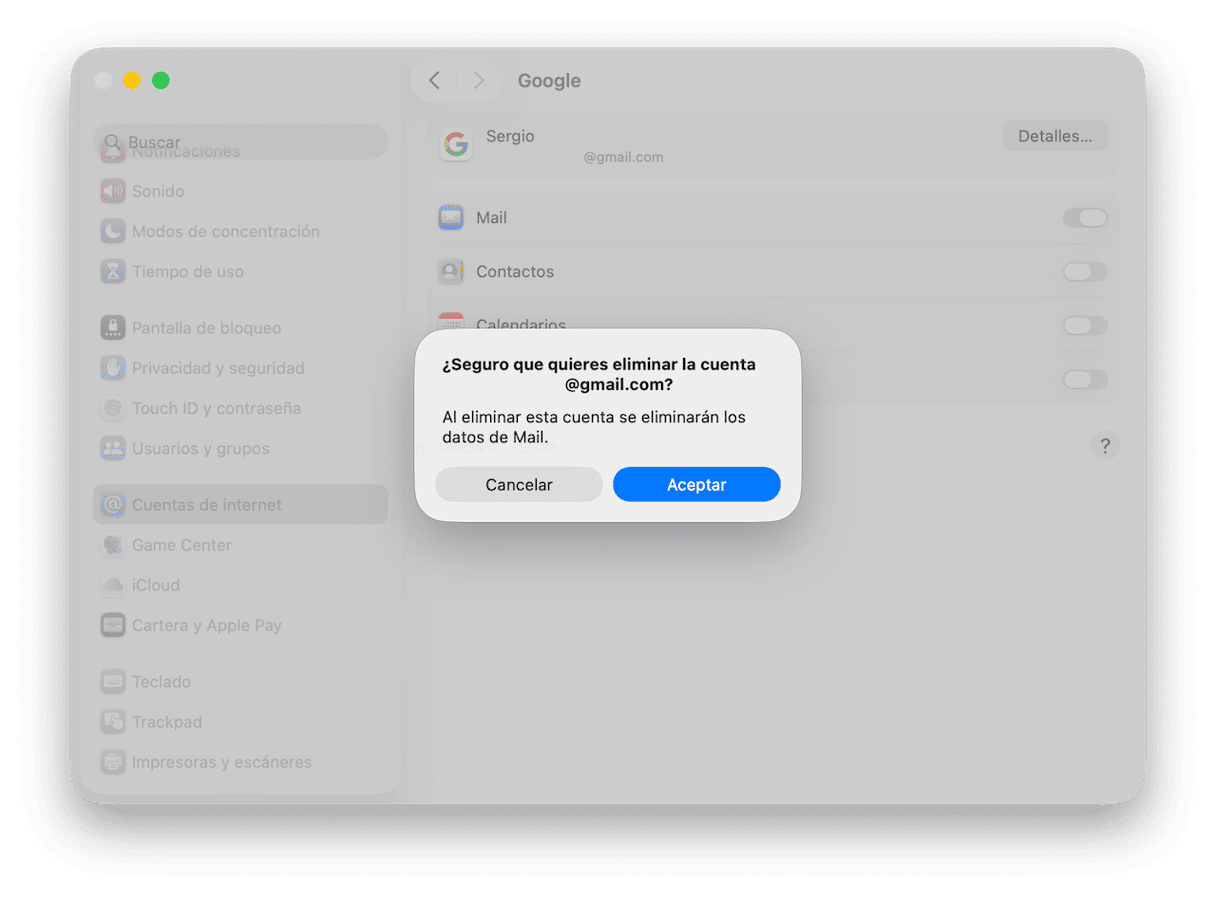Click Cancelar to dismiss the dialog
The width and height of the screenshot is (1216, 897).
518,484
